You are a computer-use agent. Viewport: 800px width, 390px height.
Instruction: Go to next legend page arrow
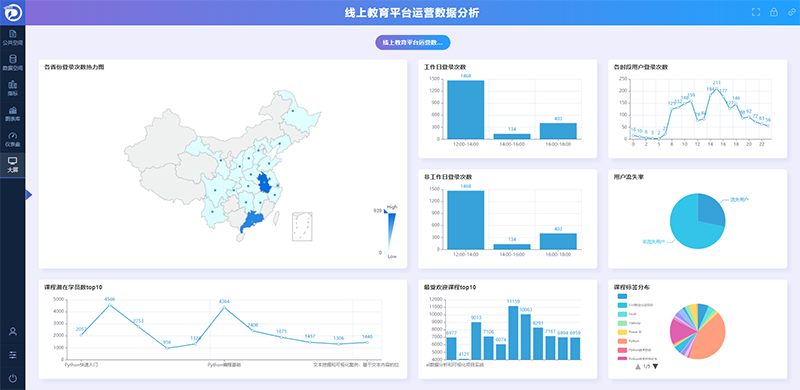656,367
